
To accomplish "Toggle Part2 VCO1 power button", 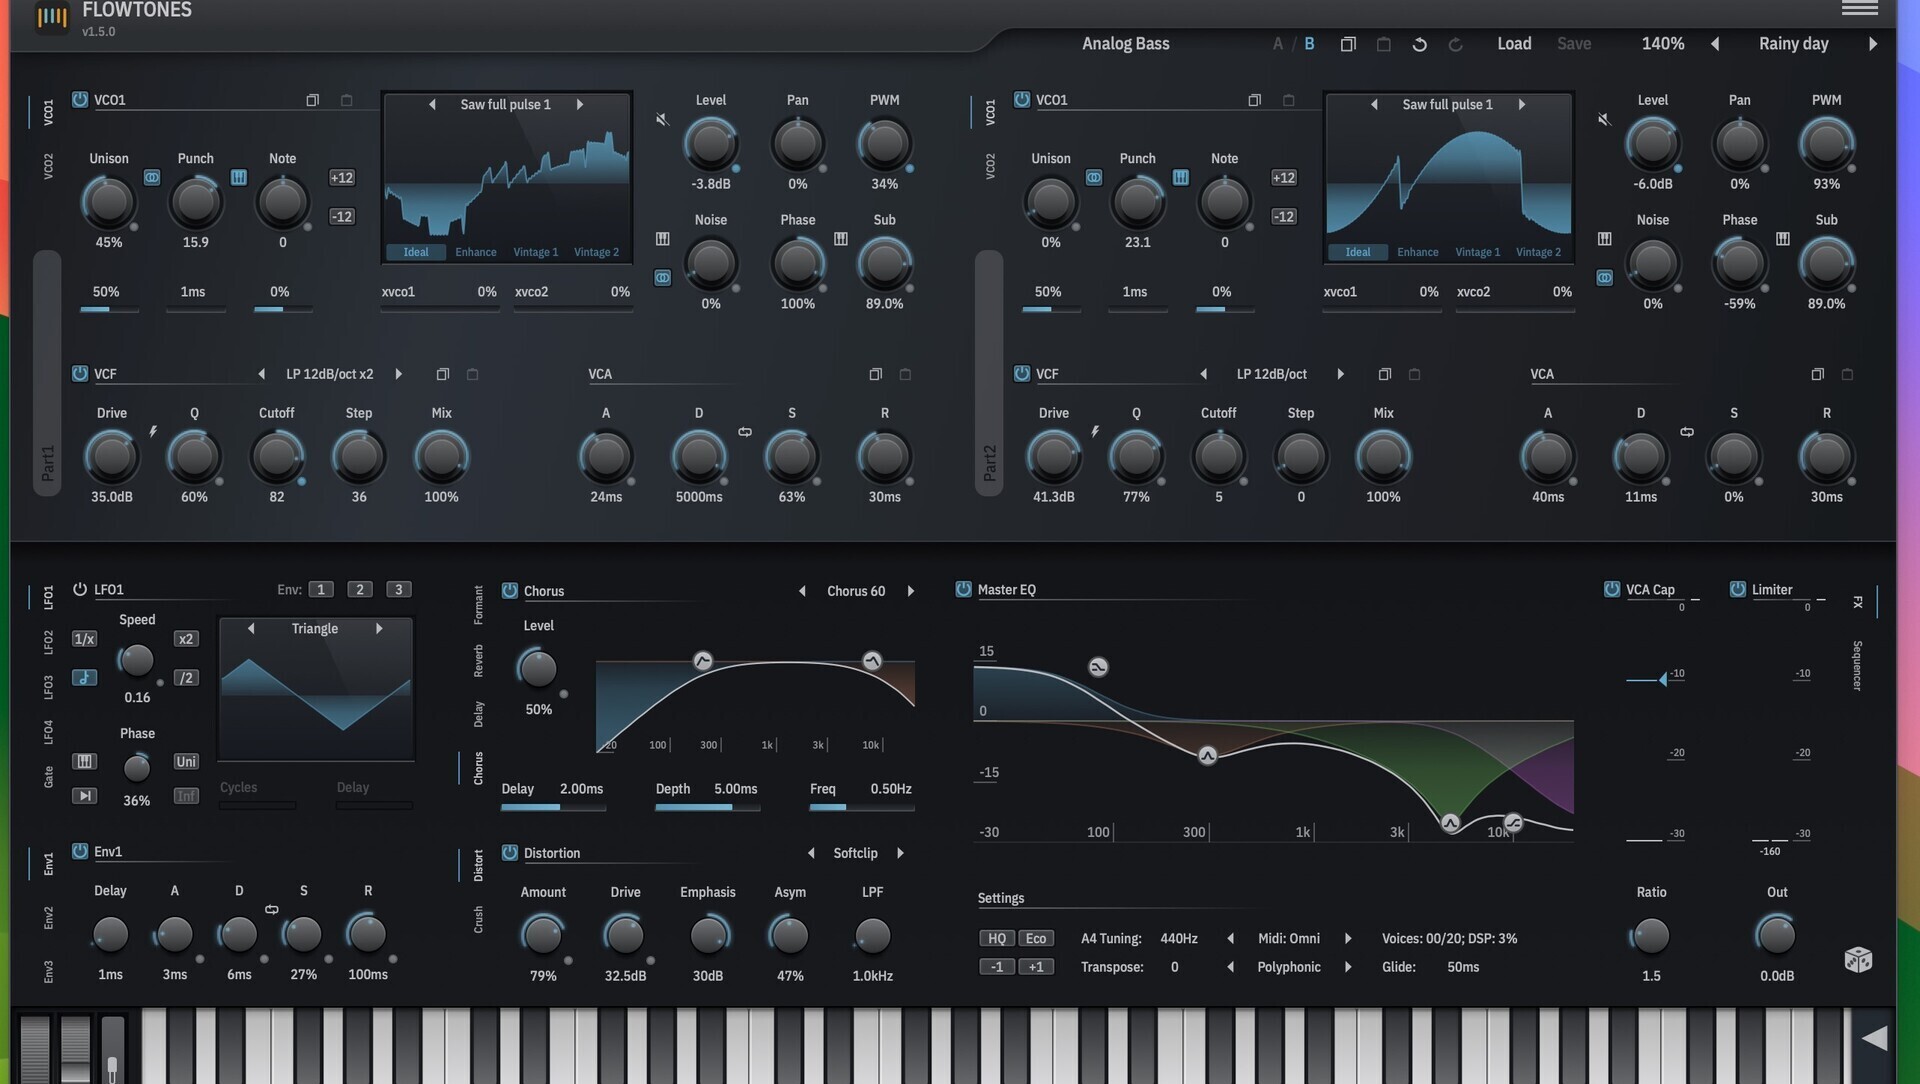I will click(x=1022, y=100).
